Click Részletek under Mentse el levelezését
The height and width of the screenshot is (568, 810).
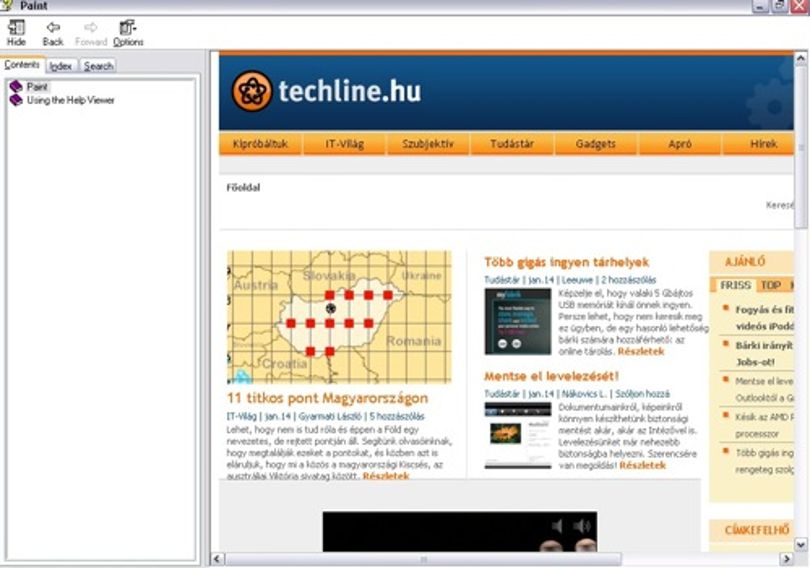coord(643,465)
